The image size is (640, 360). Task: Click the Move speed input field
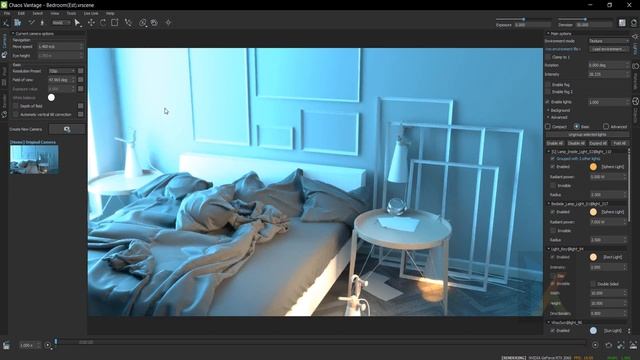60,47
